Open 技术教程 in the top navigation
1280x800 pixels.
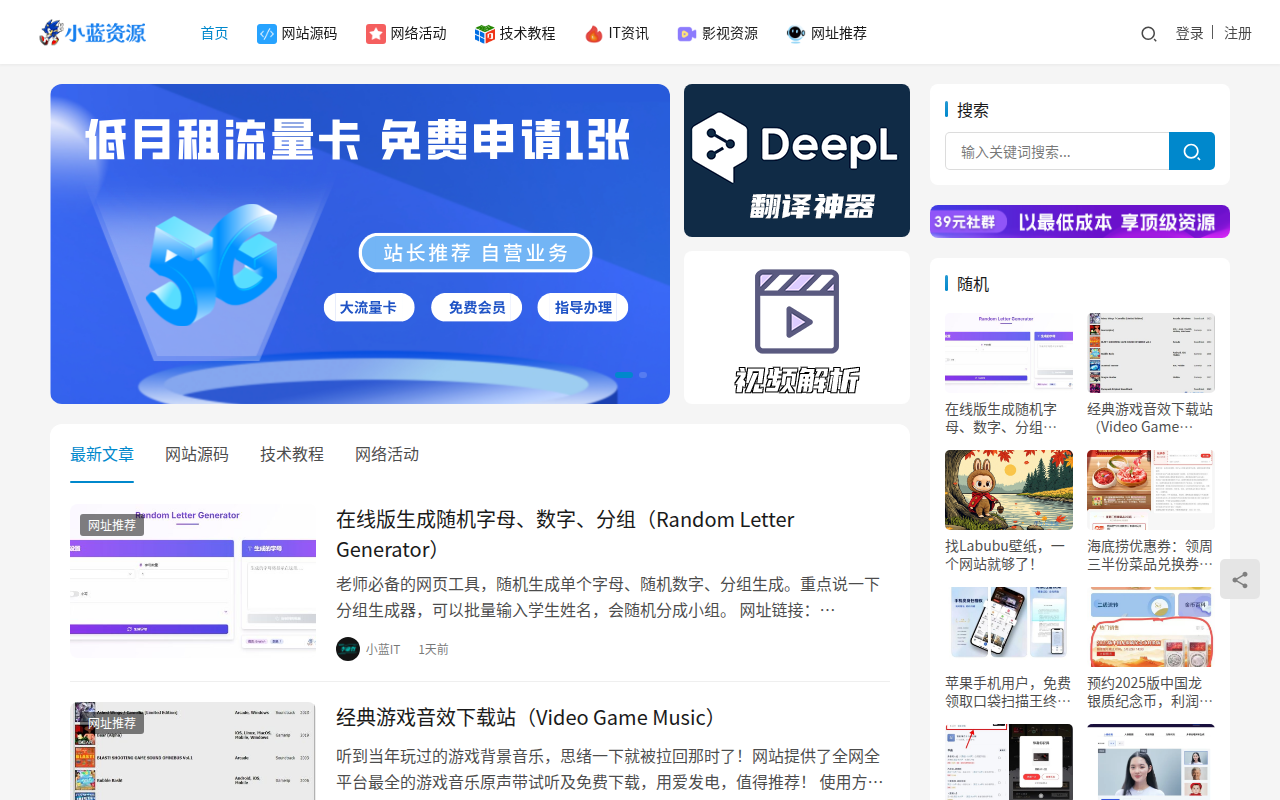click(527, 33)
